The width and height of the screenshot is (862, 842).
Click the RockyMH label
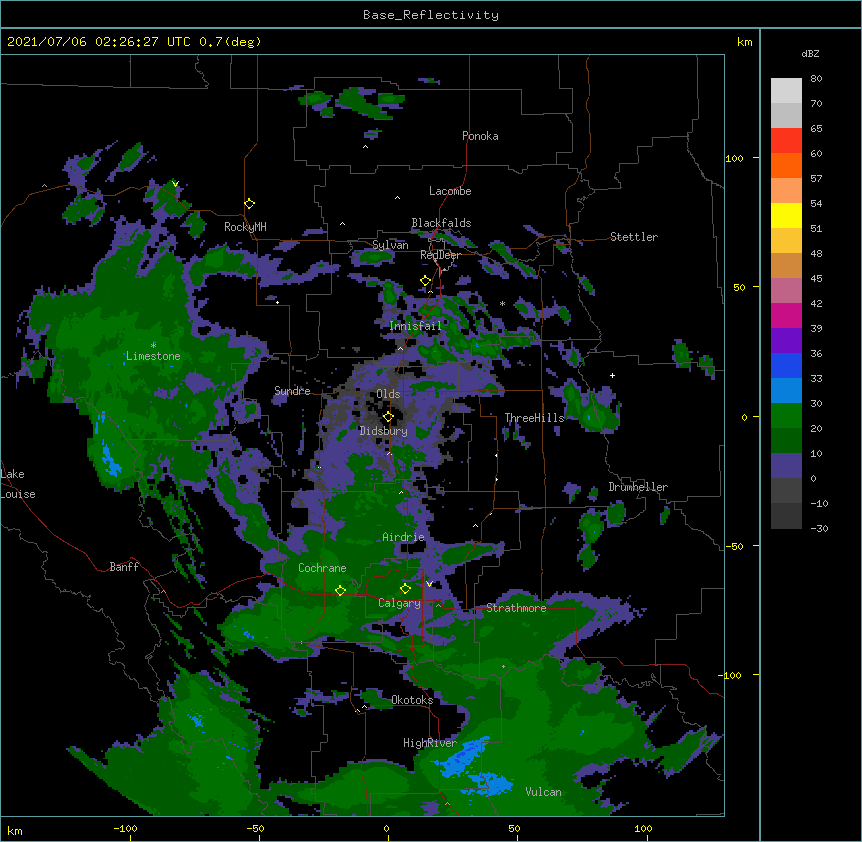[245, 227]
